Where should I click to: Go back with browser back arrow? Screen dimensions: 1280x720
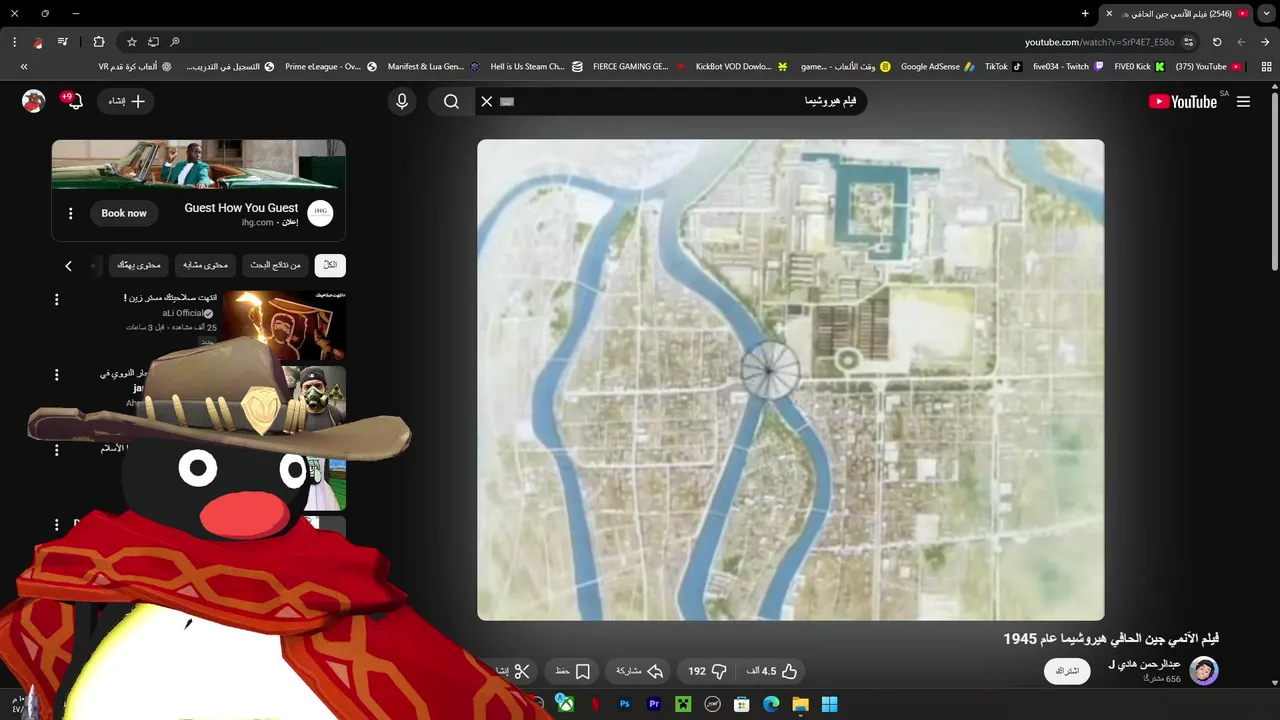pos(1265,42)
